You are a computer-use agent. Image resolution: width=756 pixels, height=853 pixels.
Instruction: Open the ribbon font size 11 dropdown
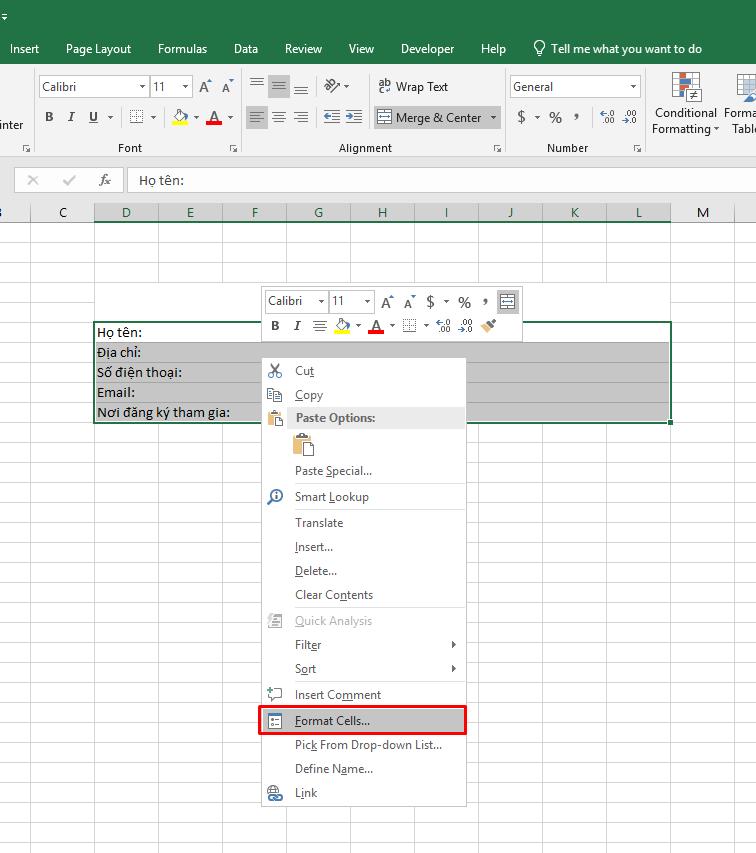tap(185, 86)
